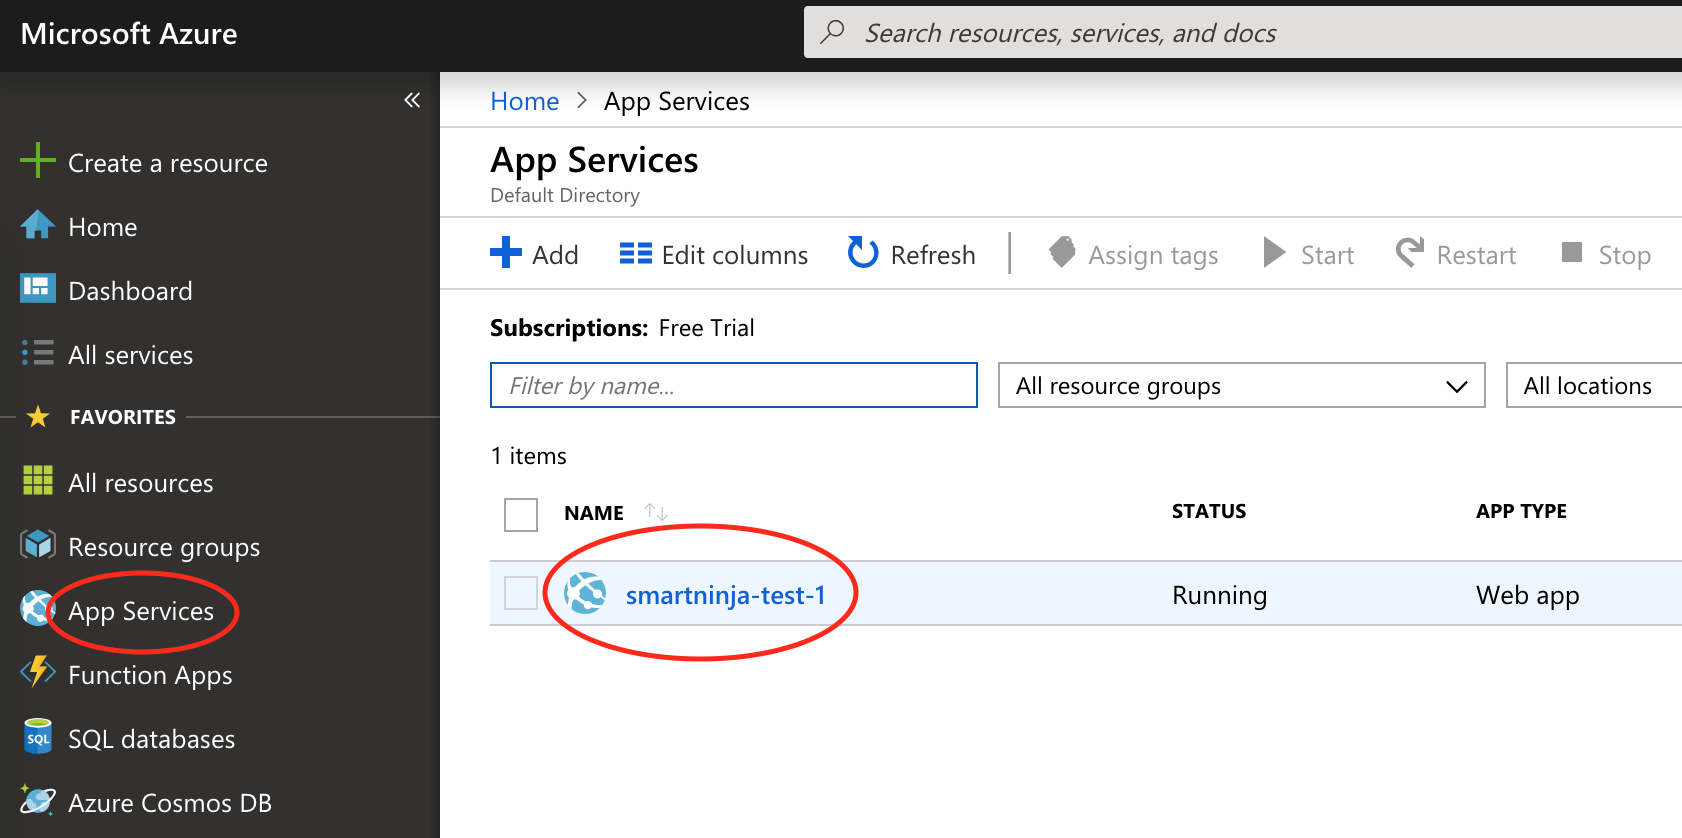This screenshot has height=838, width=1682.
Task: Check the box for smartninja-test-1 row
Action: pyautogui.click(x=521, y=593)
